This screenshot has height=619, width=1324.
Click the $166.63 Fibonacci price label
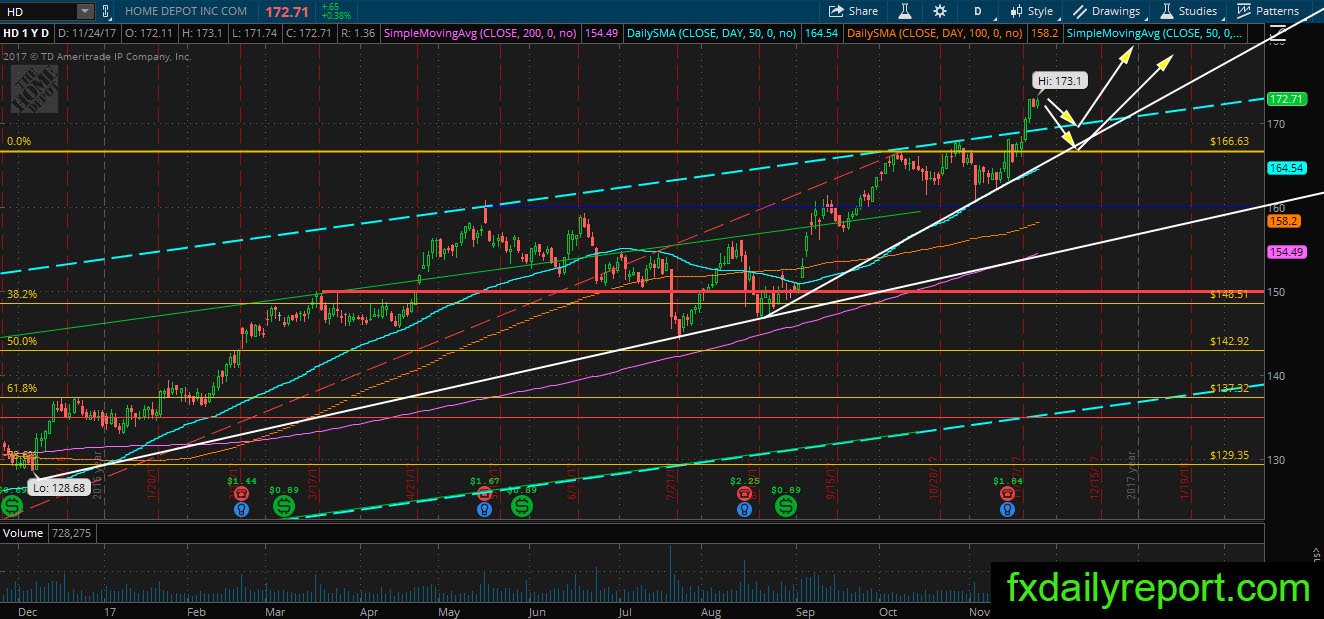pos(1229,142)
